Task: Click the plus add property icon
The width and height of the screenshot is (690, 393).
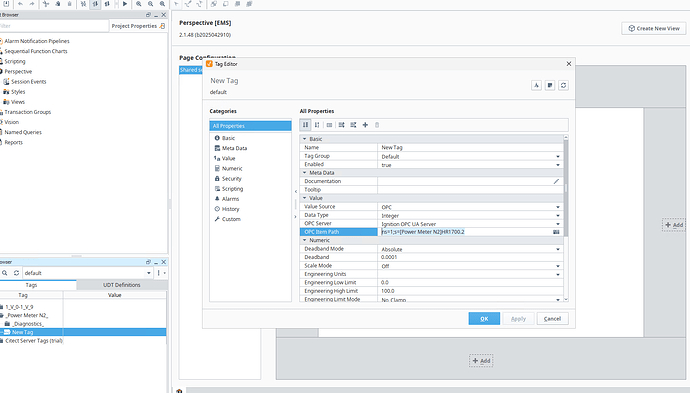Action: pyautogui.click(x=365, y=125)
